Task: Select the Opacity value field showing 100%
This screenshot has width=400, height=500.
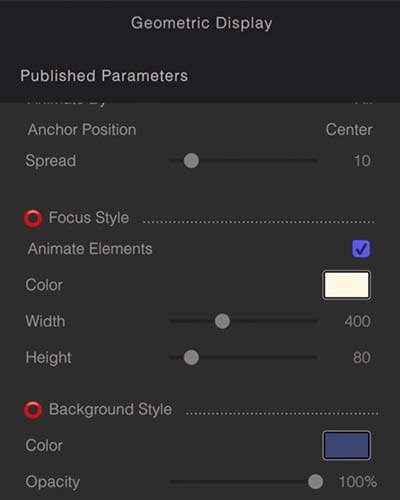Action: tap(358, 482)
